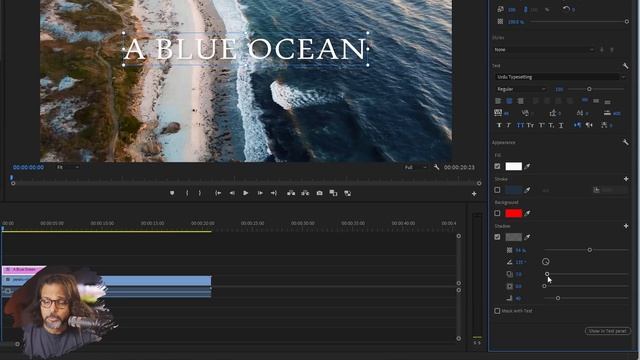Screen dimensions: 640x360
Task: Toggle Superscript text style
Action: click(x=541, y=125)
